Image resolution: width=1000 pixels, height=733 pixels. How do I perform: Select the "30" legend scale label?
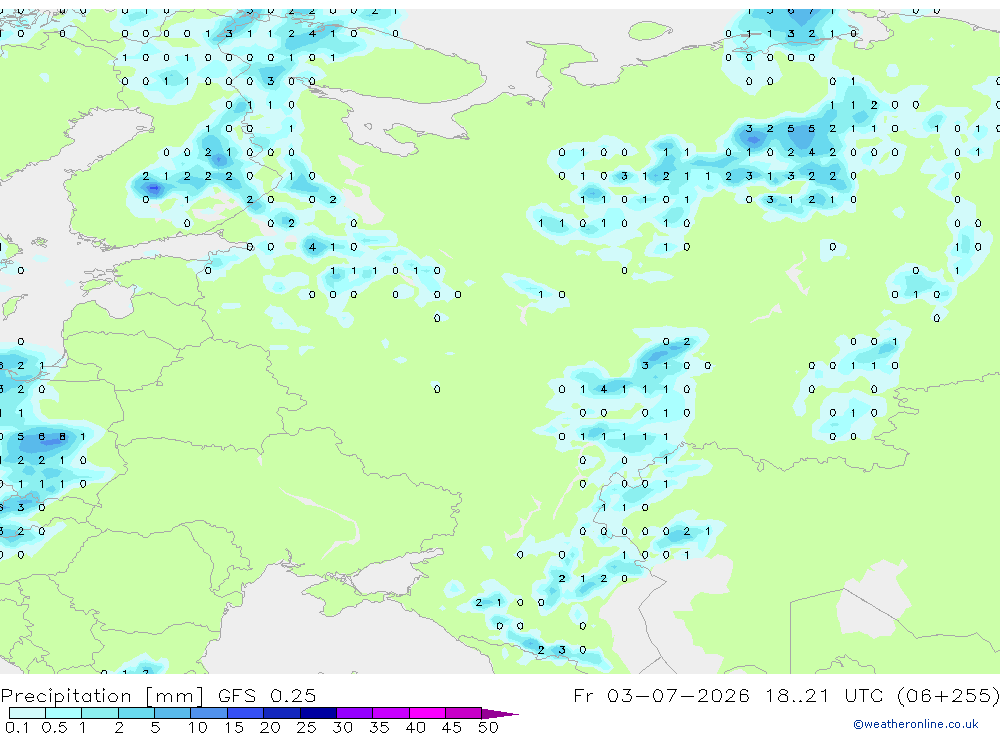(x=342, y=727)
